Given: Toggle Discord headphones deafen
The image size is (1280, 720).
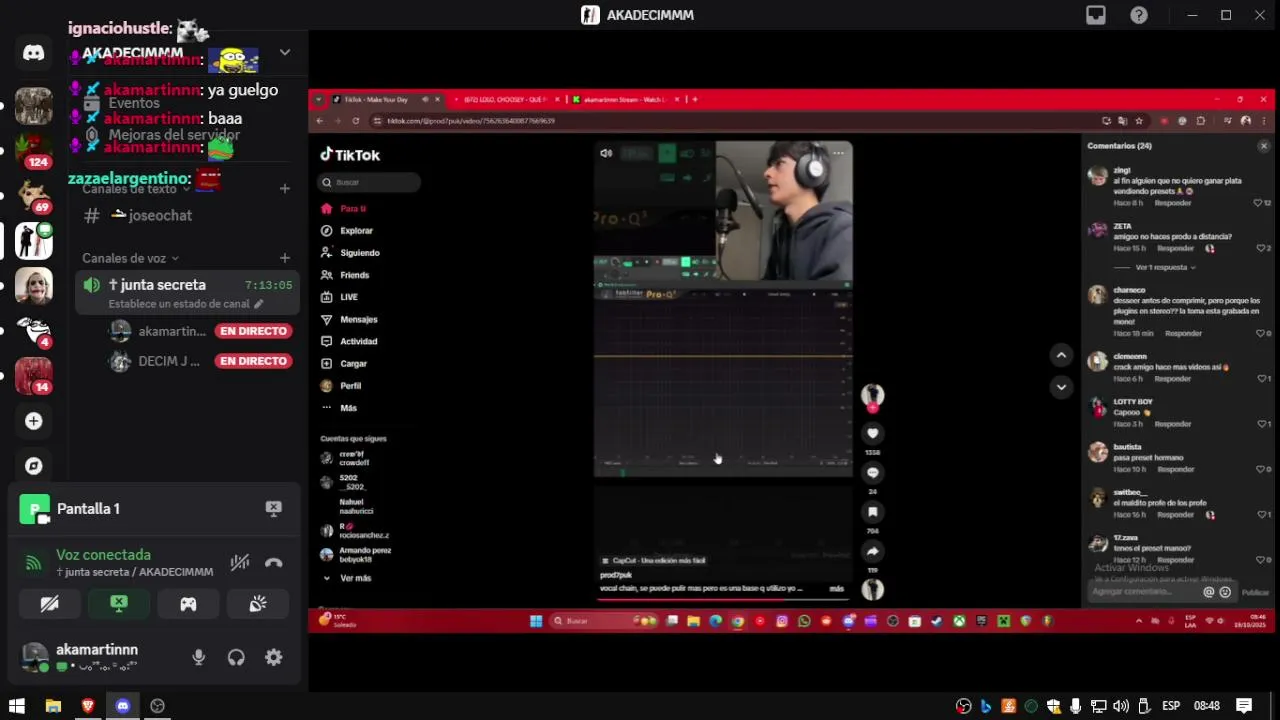Looking at the screenshot, I should pos(236,657).
